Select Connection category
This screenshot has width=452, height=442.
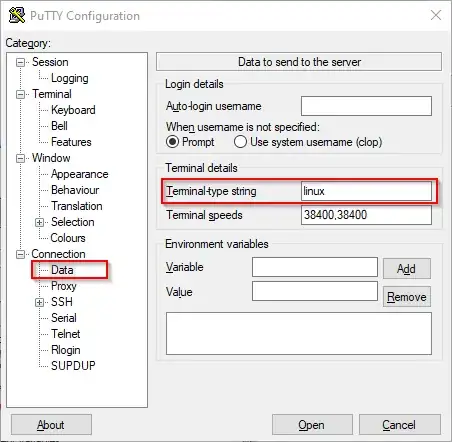[x=58, y=254]
